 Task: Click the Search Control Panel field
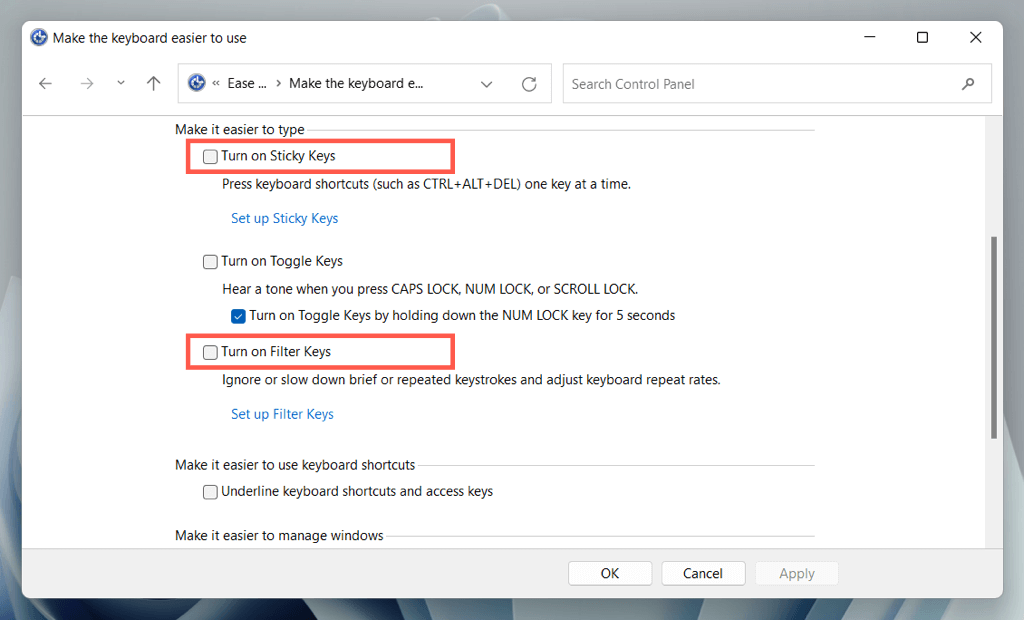click(777, 84)
